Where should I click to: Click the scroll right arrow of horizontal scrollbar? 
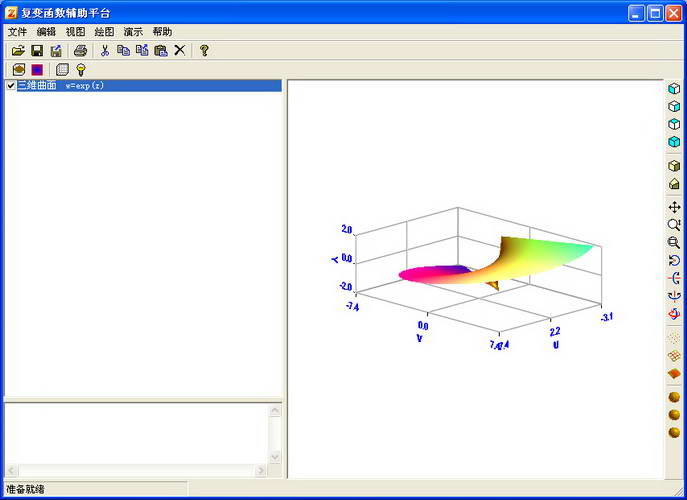pyautogui.click(x=261, y=471)
